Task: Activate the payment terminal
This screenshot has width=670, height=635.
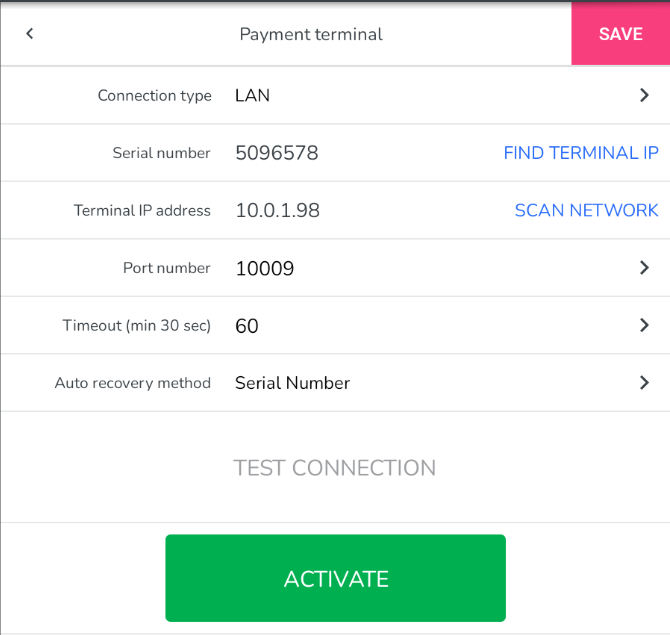Action: click(x=335, y=578)
